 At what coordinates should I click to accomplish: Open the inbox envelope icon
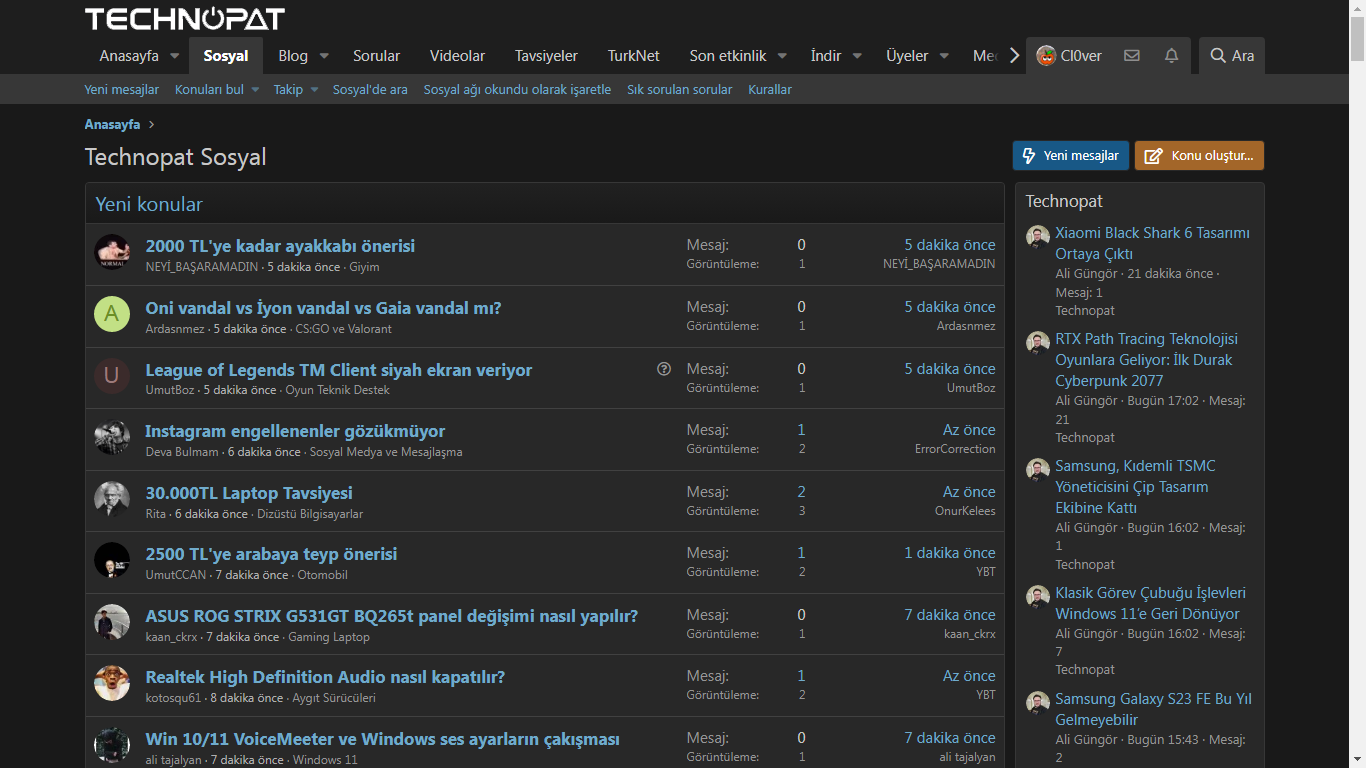pyautogui.click(x=1132, y=56)
